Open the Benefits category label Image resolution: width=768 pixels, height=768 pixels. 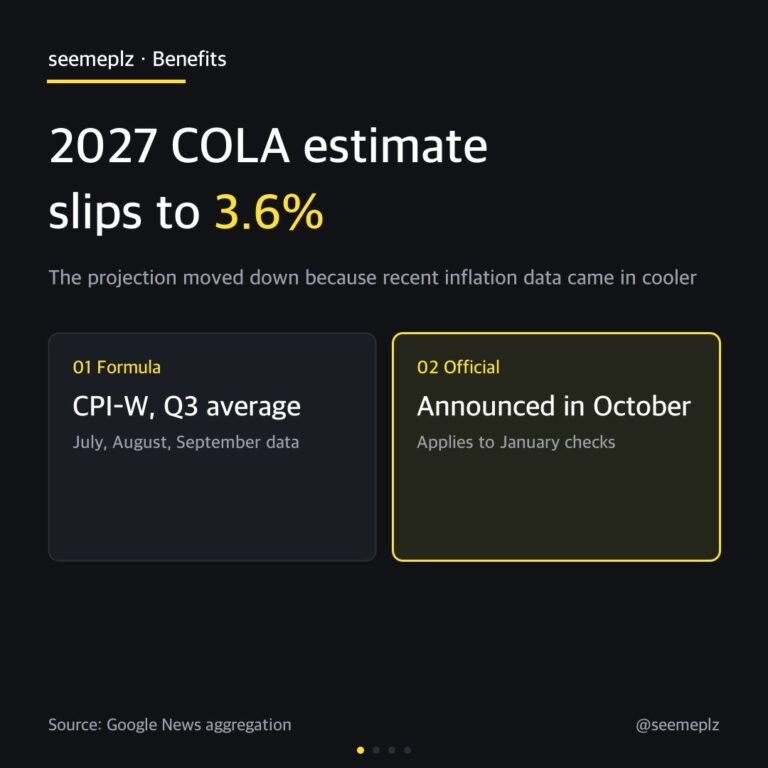pos(189,59)
